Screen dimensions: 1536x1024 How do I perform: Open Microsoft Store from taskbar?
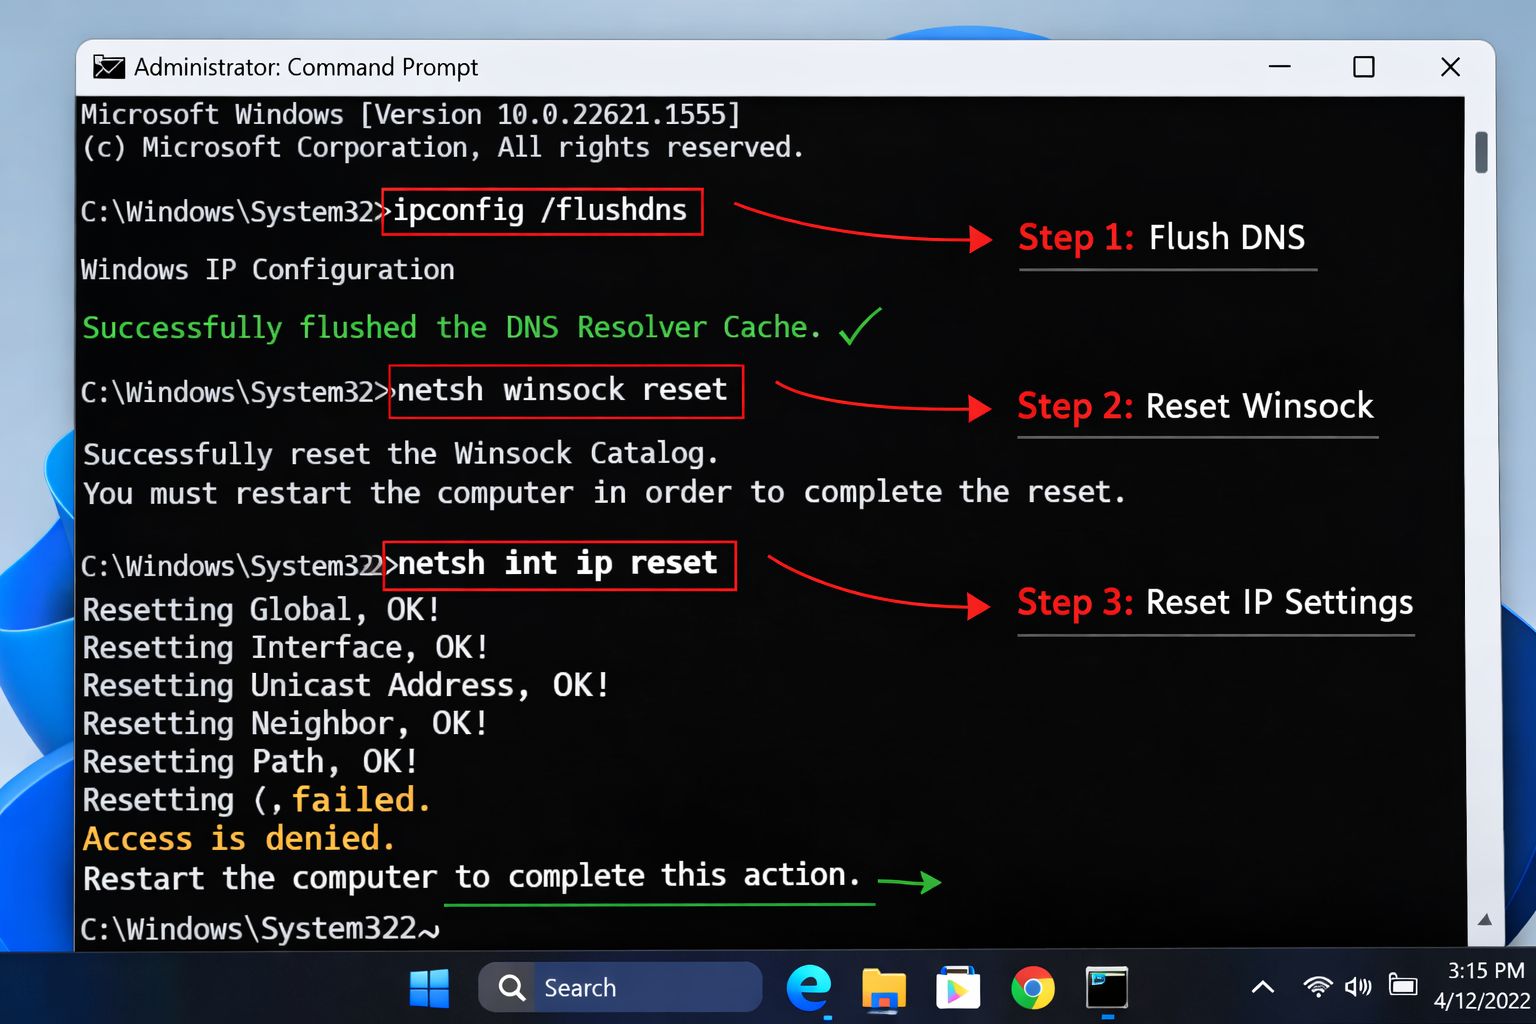coord(957,988)
